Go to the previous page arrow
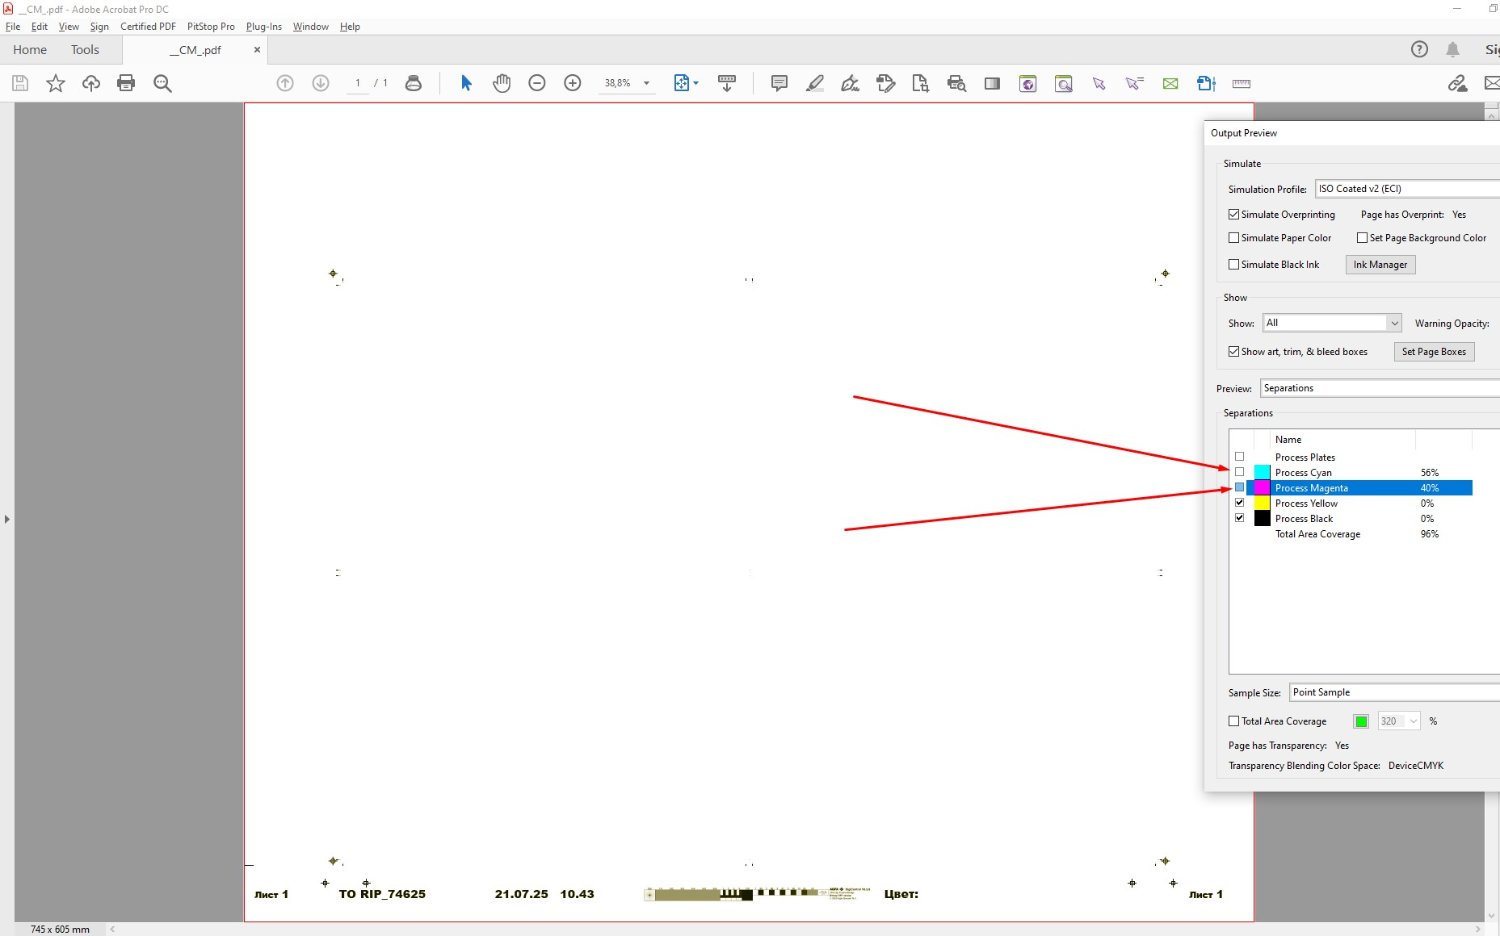Image resolution: width=1500 pixels, height=936 pixels. pyautogui.click(x=285, y=83)
